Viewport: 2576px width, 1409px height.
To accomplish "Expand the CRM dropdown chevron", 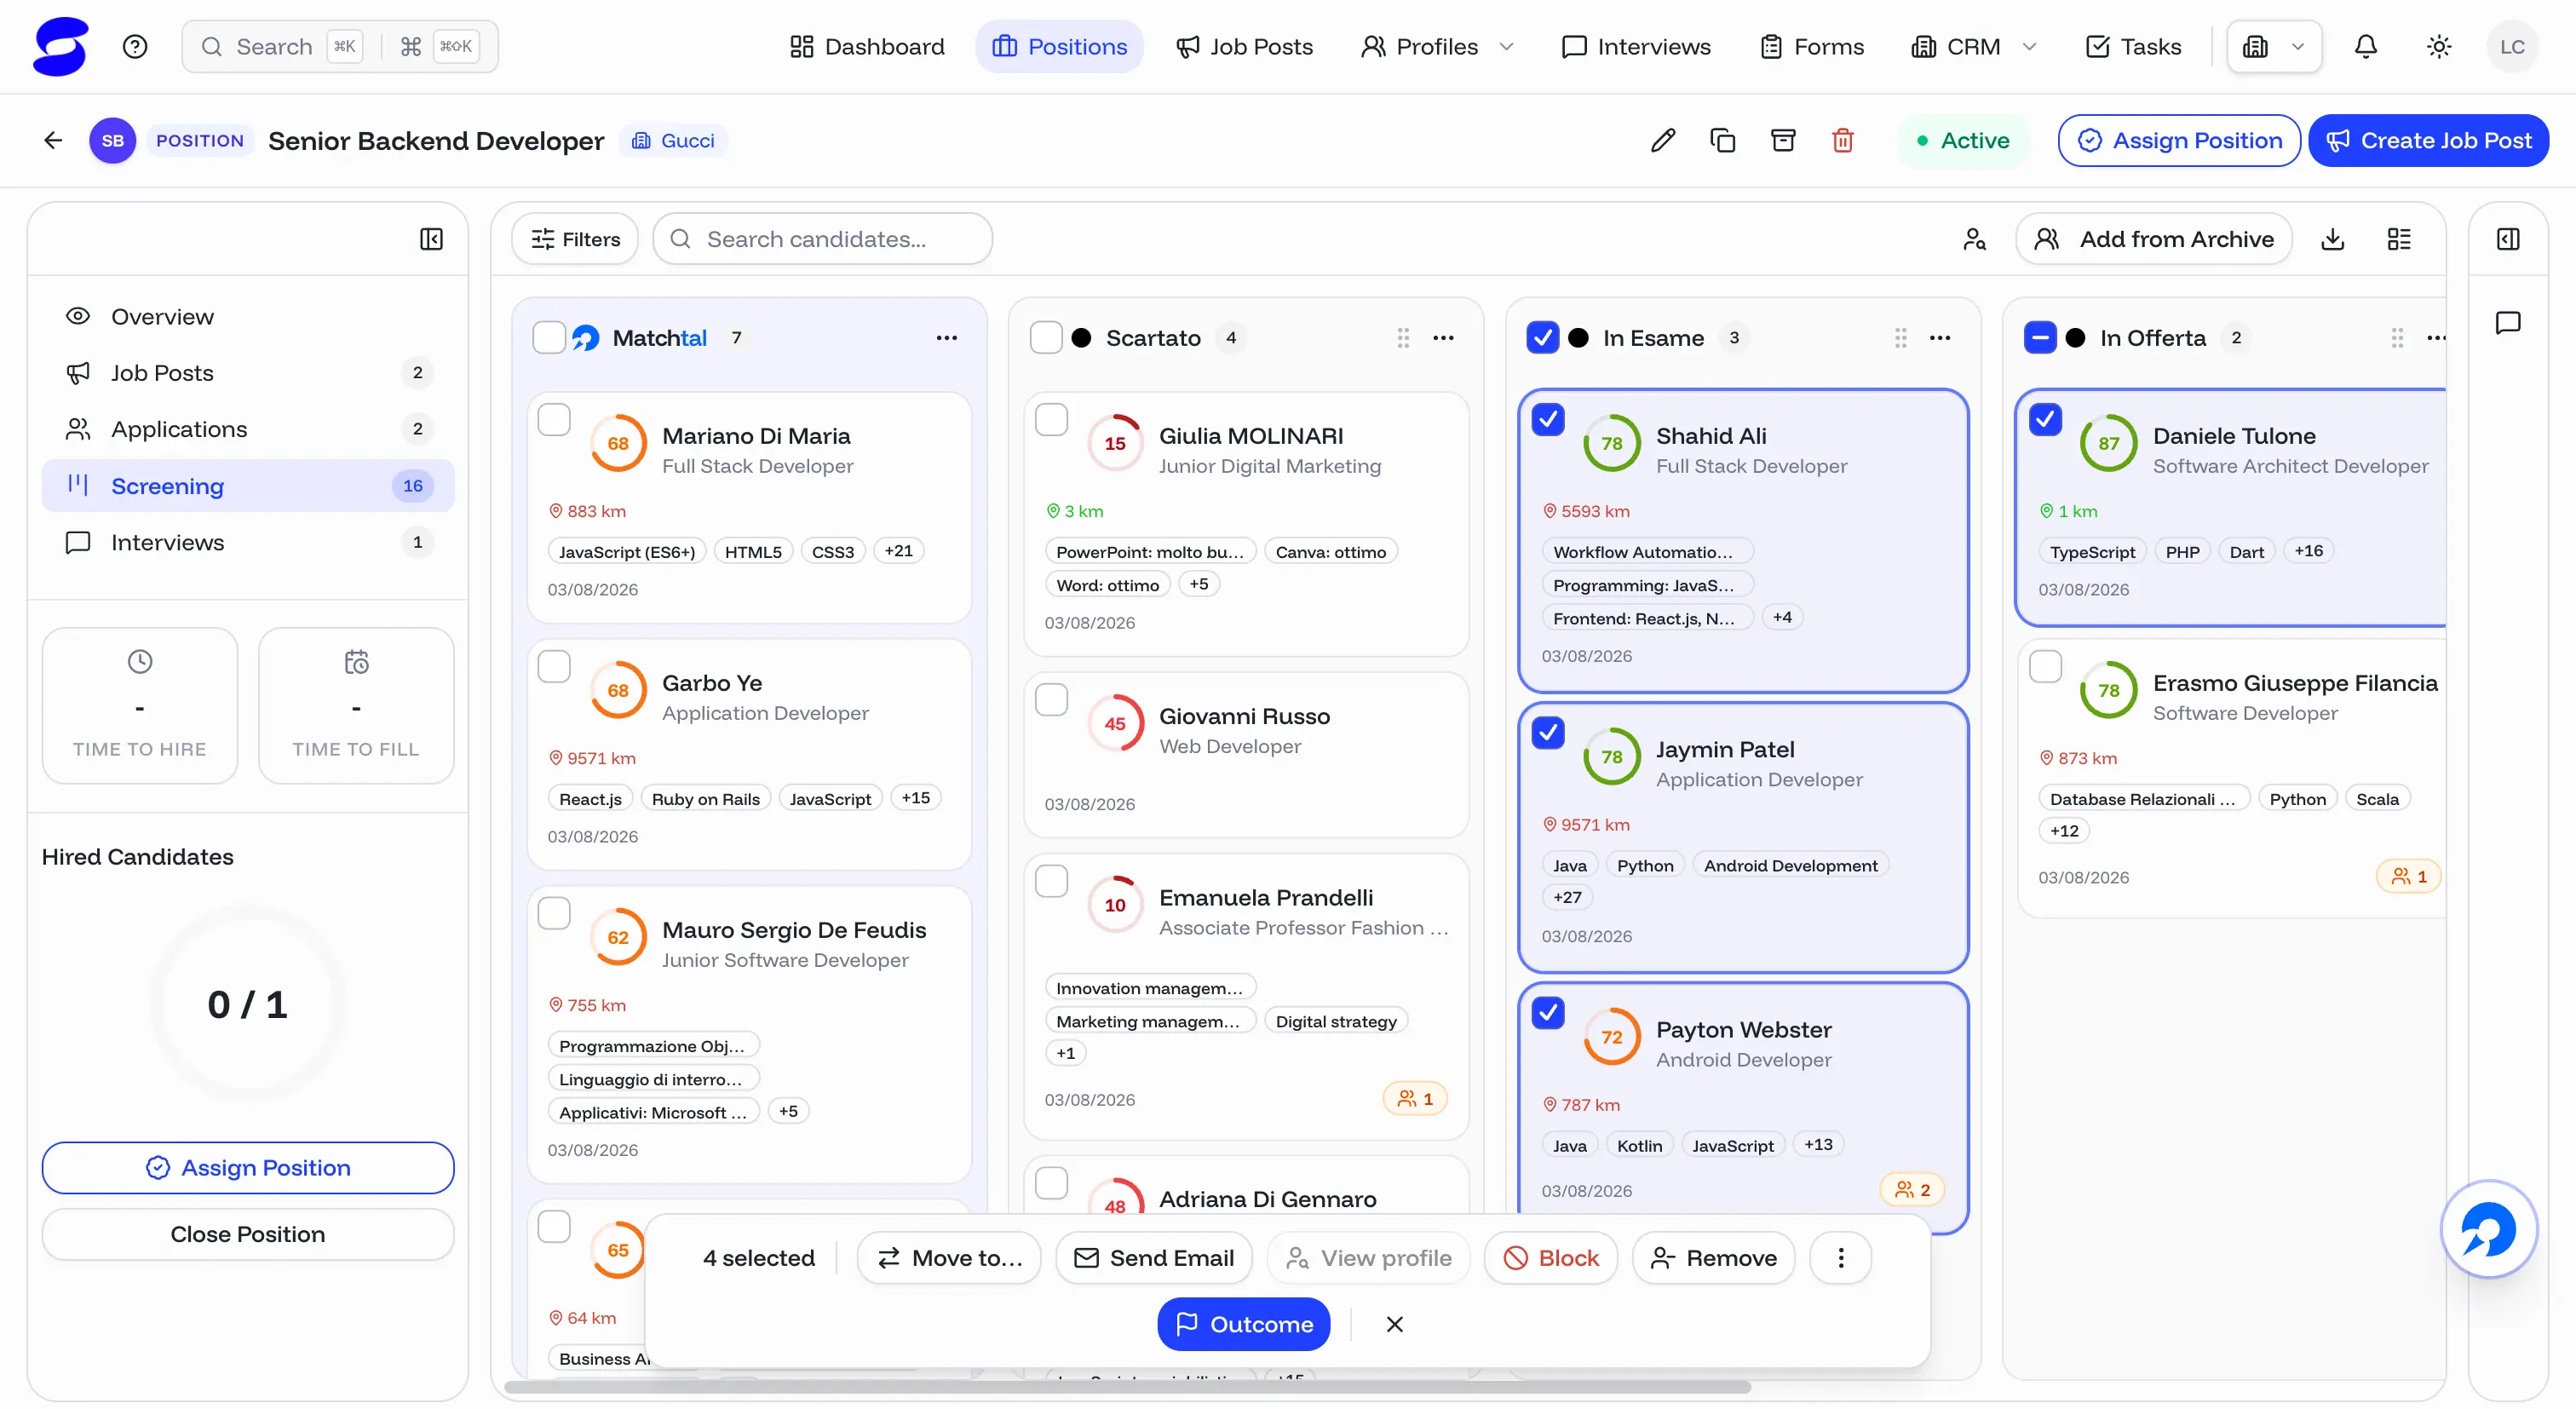I will tap(2029, 47).
